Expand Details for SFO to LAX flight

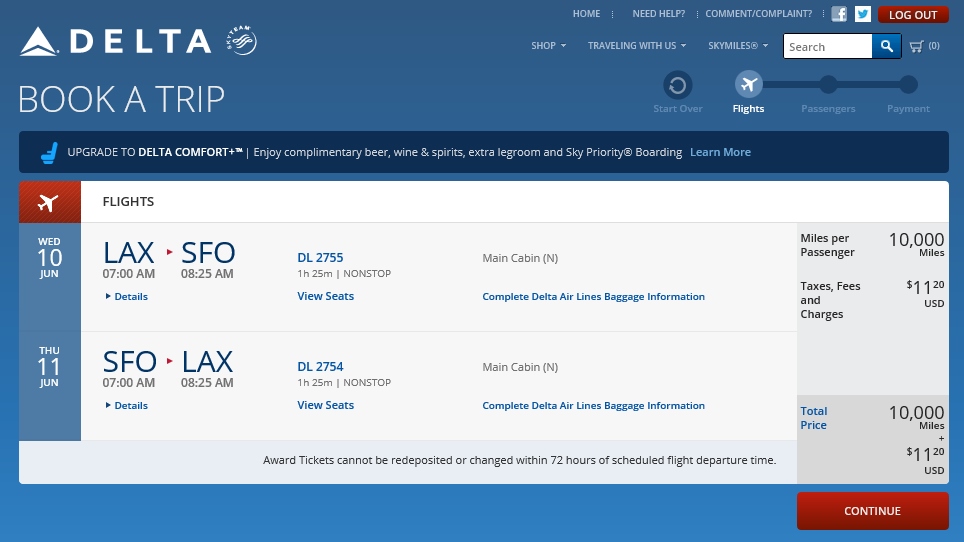pos(127,406)
